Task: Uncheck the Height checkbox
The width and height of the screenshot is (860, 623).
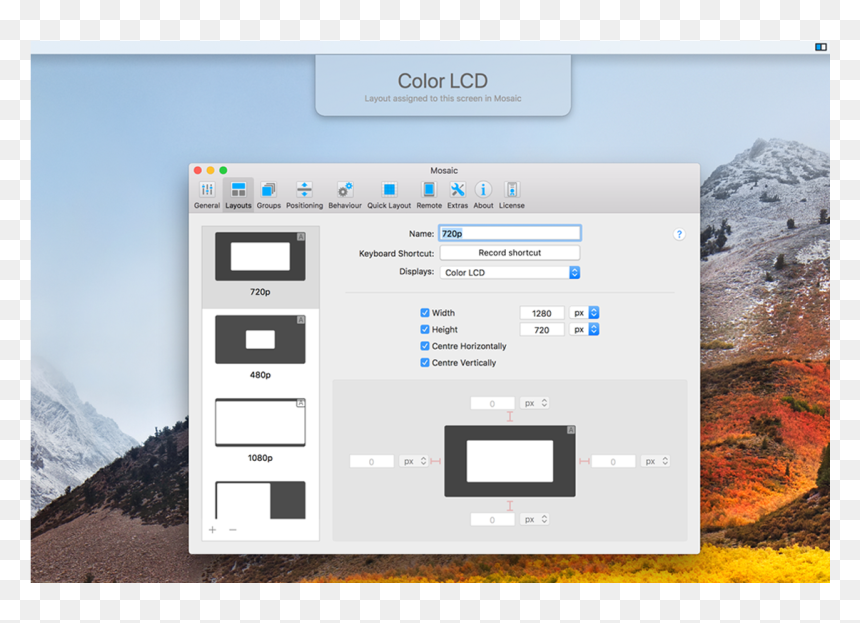Action: (x=425, y=329)
